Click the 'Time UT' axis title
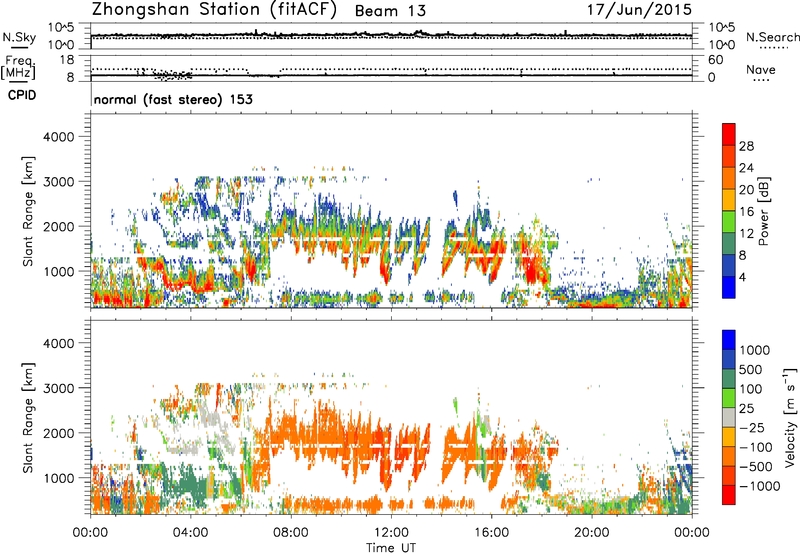800x554 pixels. [x=391, y=548]
